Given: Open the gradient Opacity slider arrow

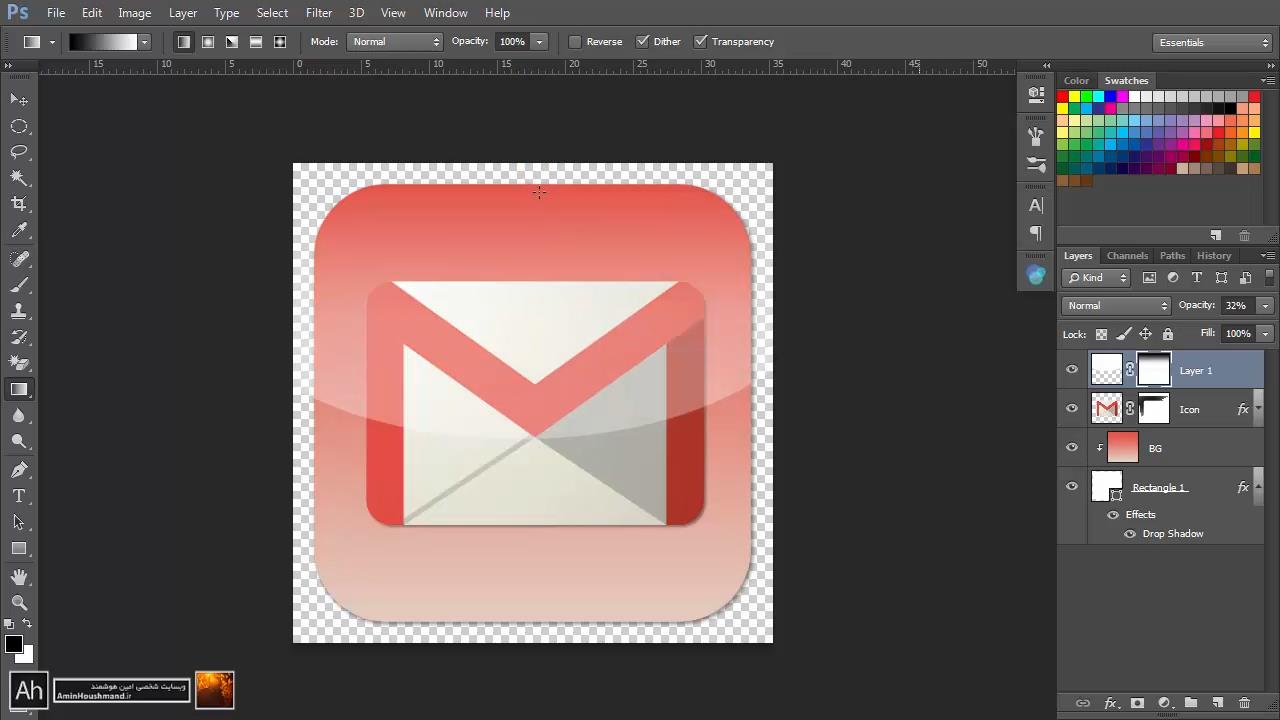Looking at the screenshot, I should point(539,42).
